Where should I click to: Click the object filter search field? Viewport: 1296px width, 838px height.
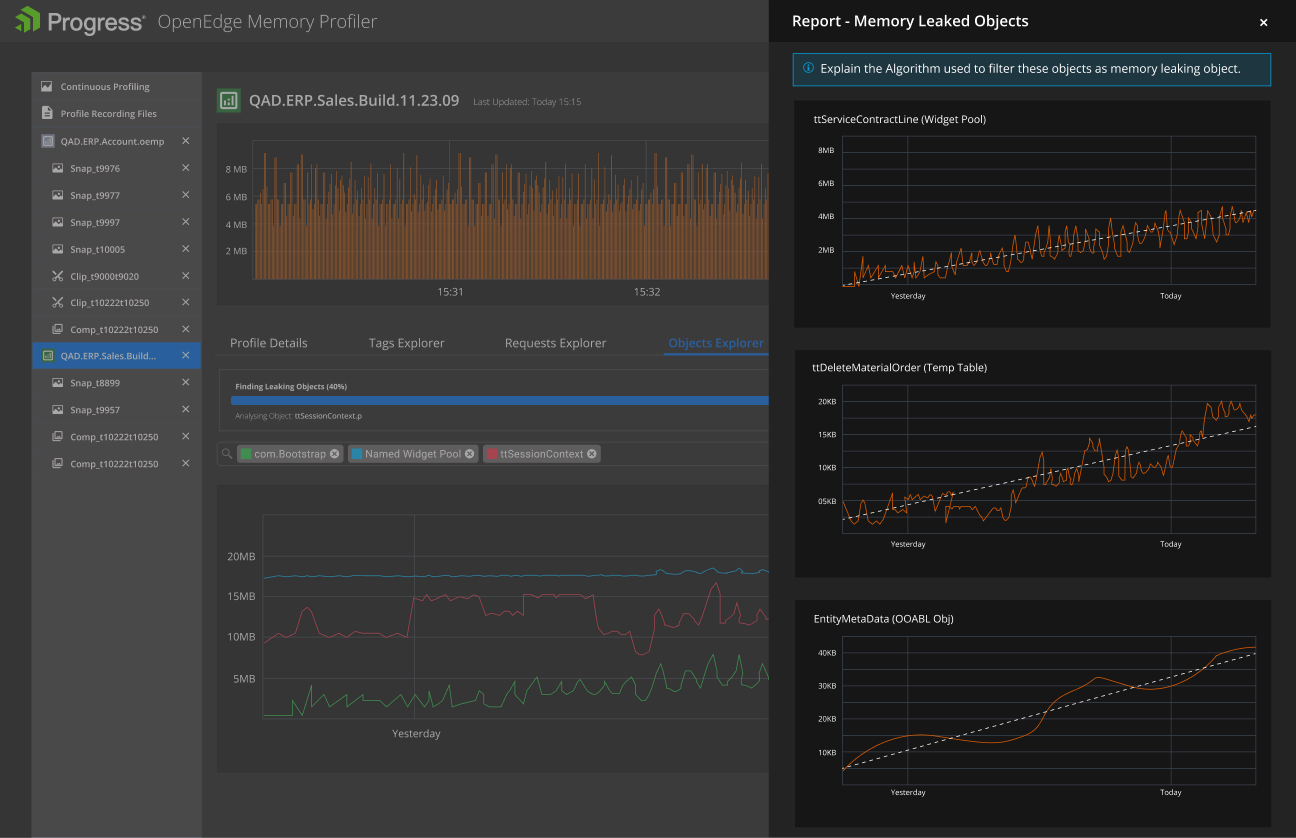click(494, 454)
